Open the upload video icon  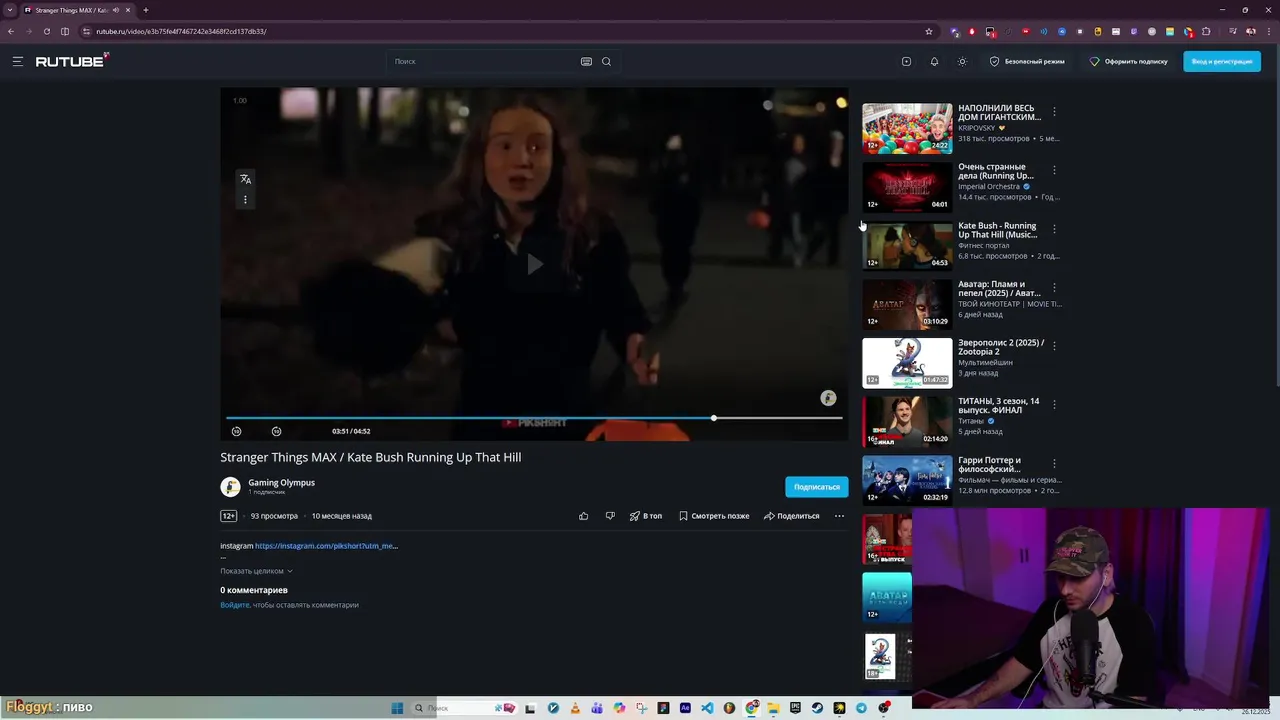906,61
